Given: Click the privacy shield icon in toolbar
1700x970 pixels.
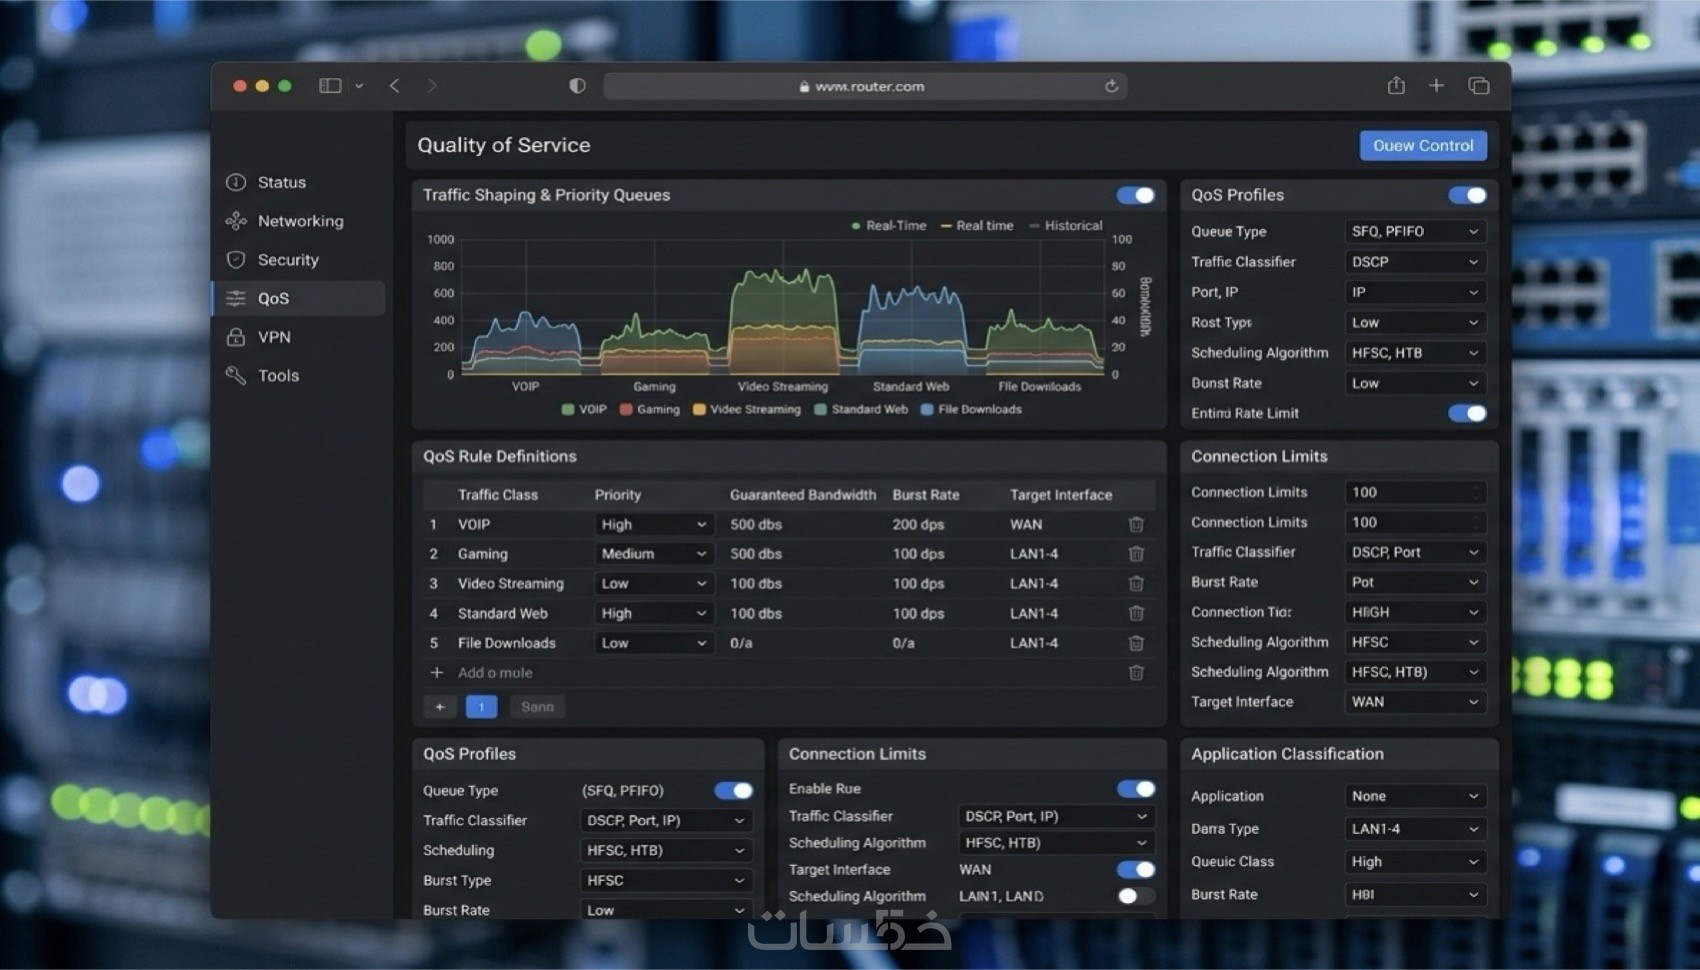Looking at the screenshot, I should (577, 86).
